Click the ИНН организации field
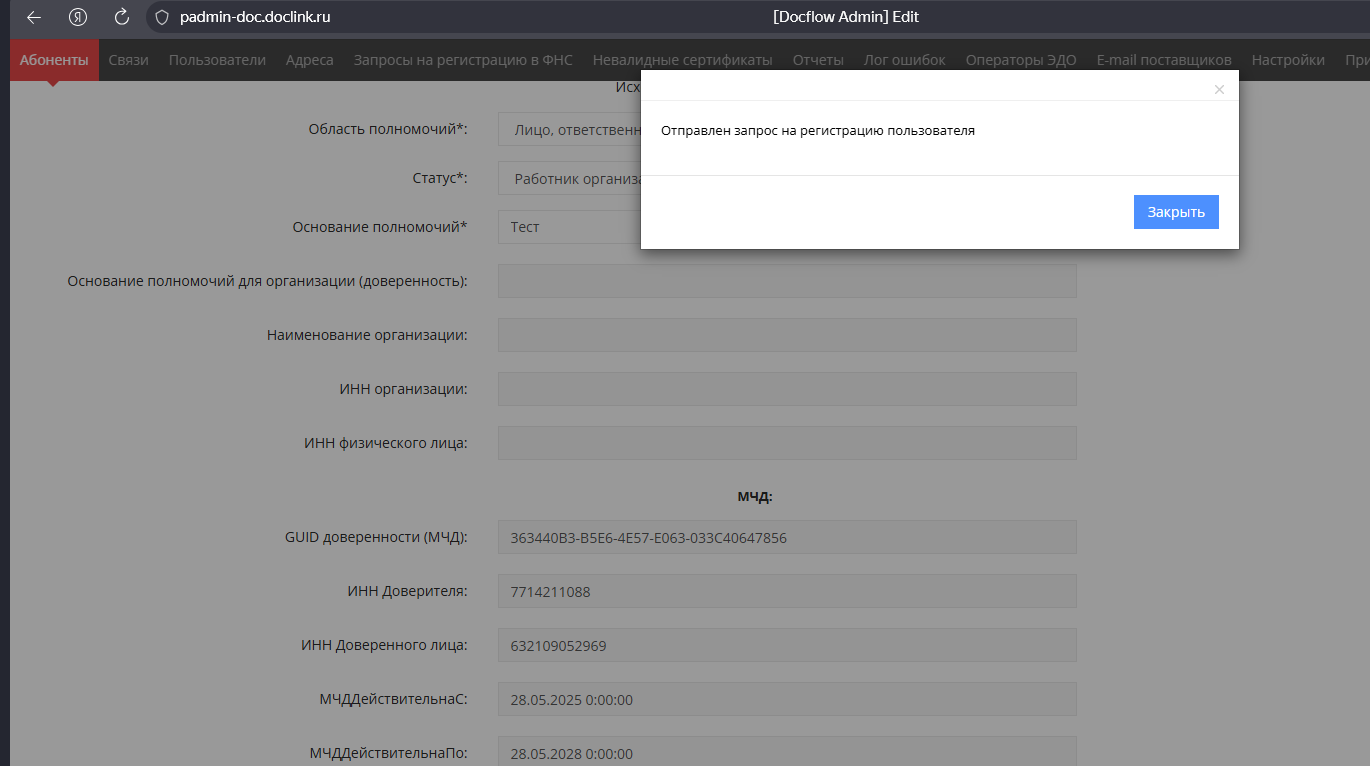This screenshot has width=1370, height=766. coord(787,389)
